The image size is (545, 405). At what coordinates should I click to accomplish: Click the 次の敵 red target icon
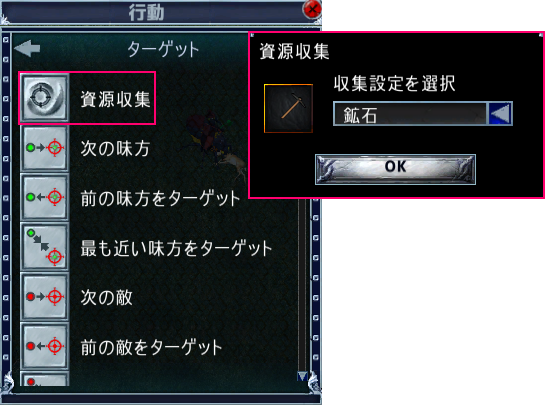pyautogui.click(x=44, y=297)
